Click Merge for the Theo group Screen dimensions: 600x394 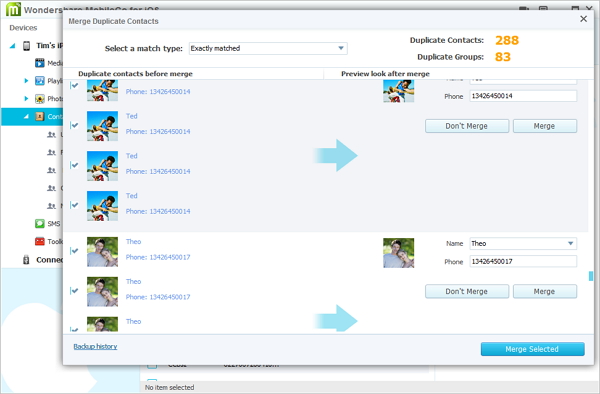tap(545, 291)
